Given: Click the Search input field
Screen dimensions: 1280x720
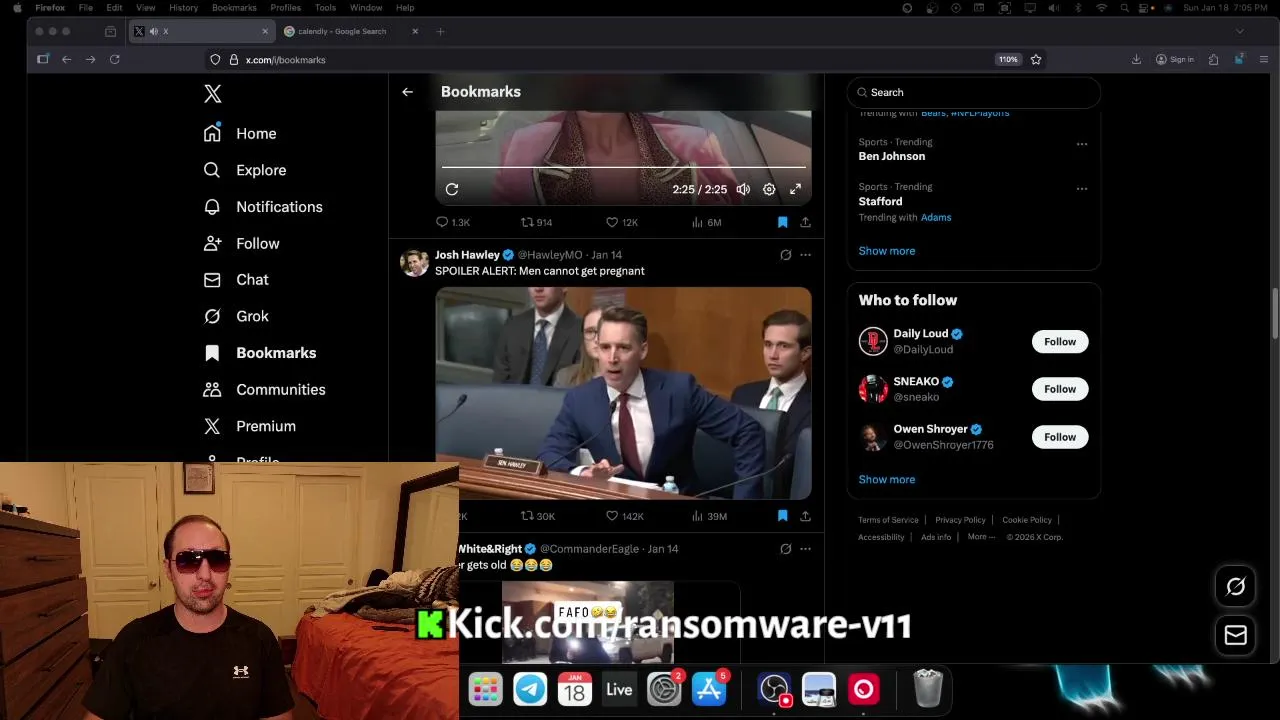Looking at the screenshot, I should tap(974, 92).
